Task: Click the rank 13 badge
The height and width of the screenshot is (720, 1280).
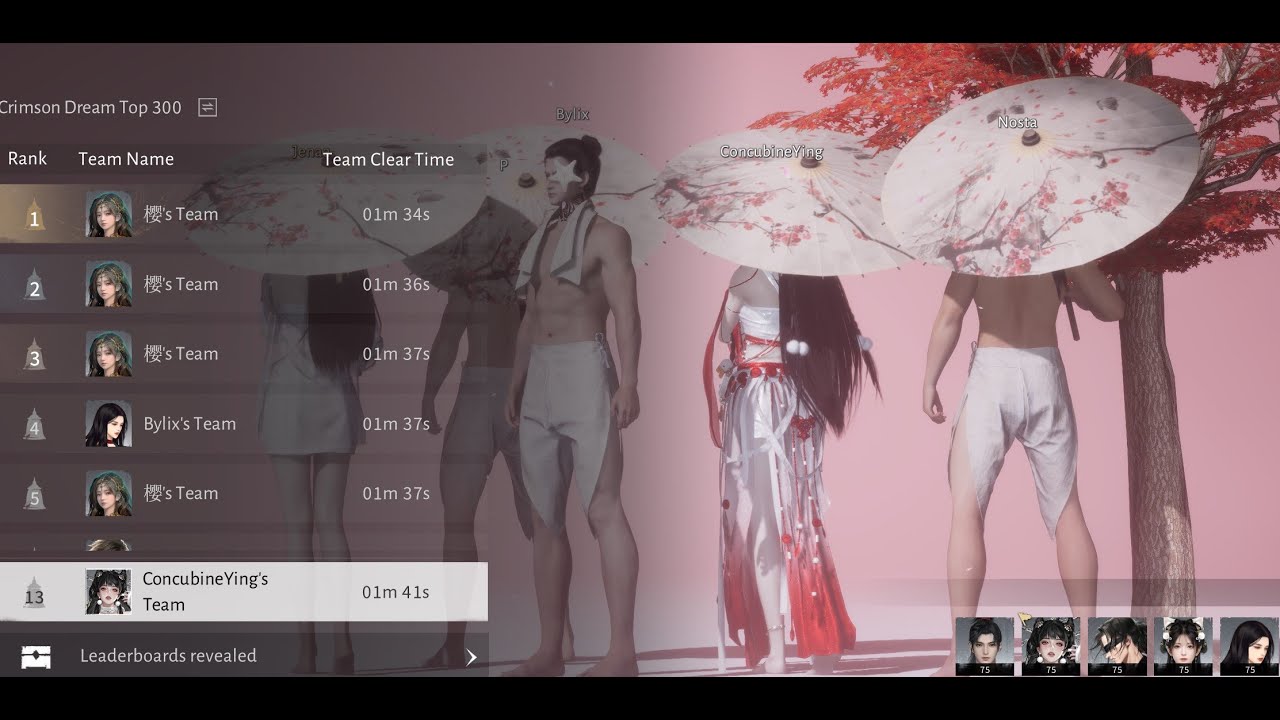Action: (34, 593)
